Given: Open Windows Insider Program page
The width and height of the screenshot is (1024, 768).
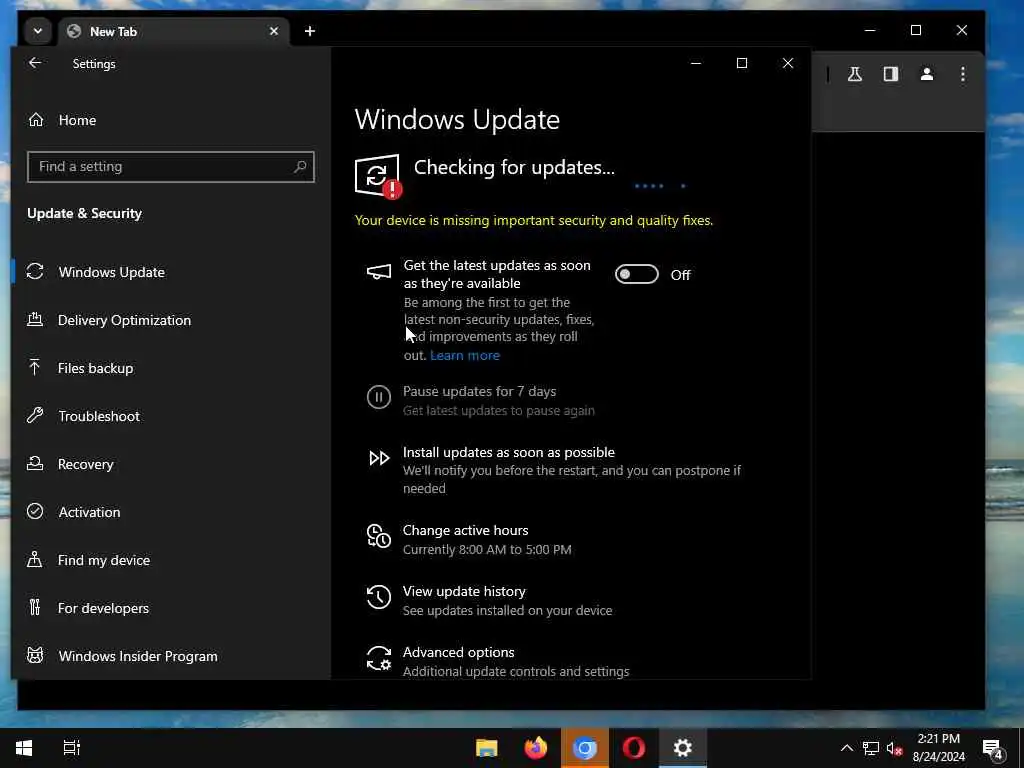Looking at the screenshot, I should pos(138,656).
